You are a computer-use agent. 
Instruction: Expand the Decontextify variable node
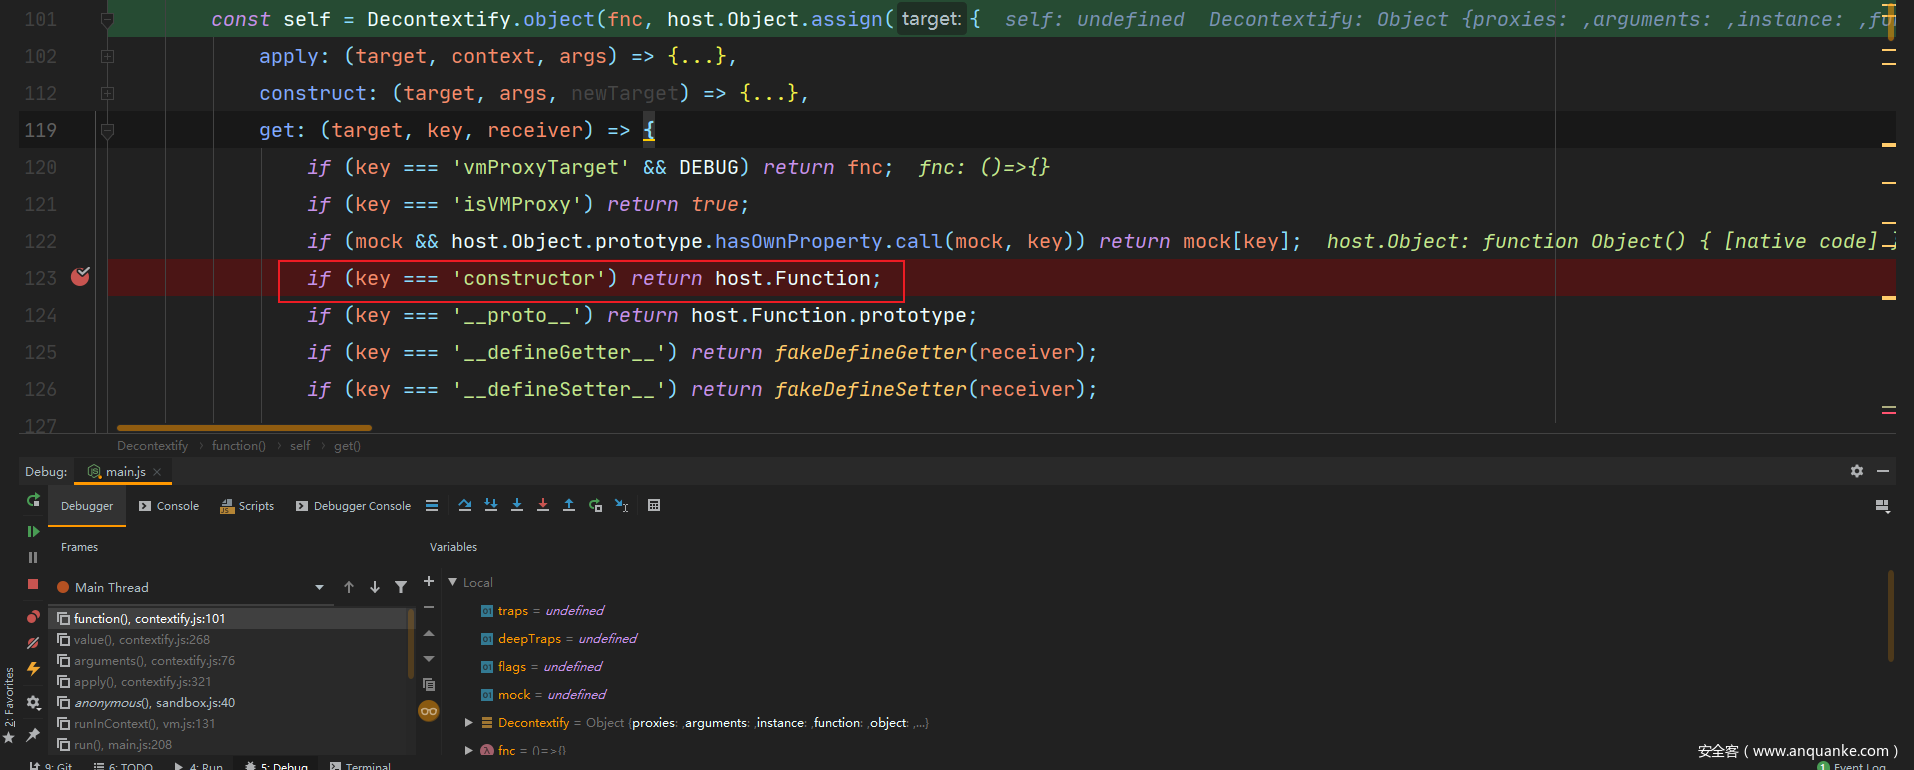point(468,723)
